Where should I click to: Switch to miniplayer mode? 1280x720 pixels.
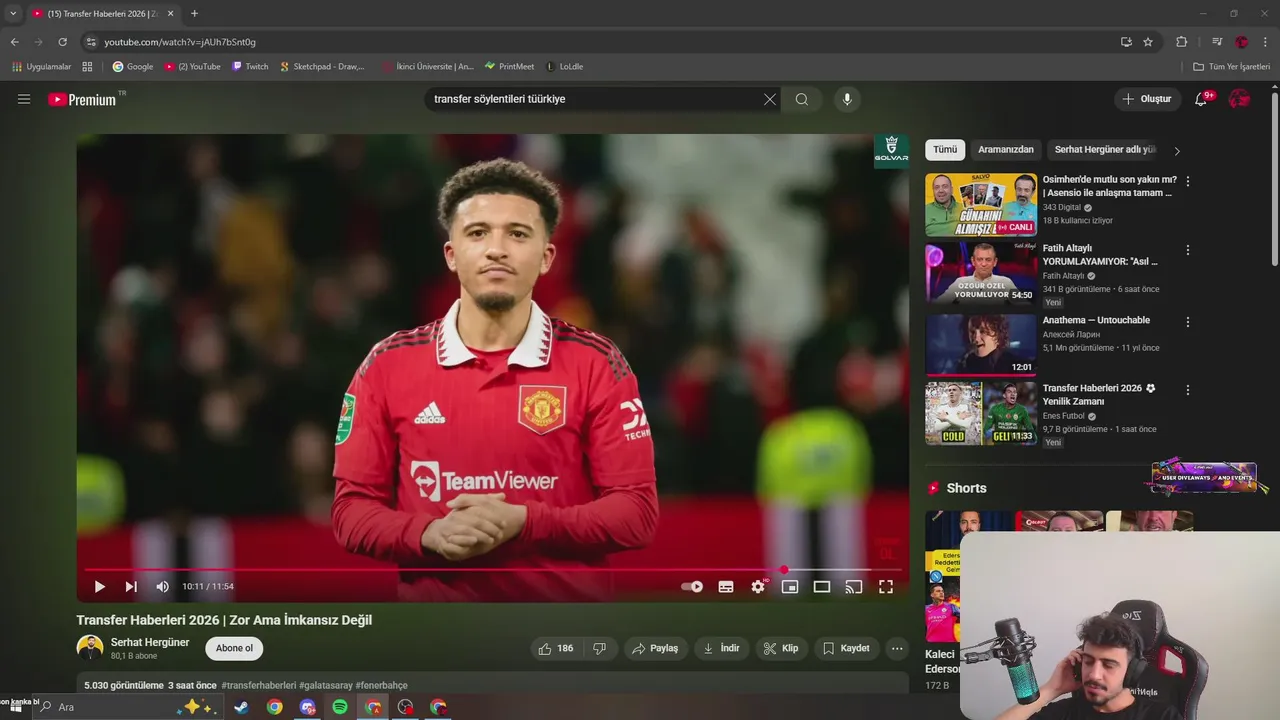click(790, 587)
